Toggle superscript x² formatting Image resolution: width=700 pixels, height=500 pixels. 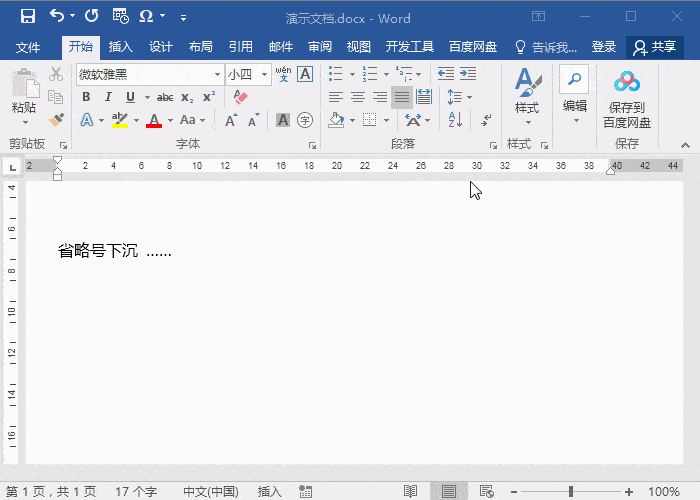coord(209,97)
